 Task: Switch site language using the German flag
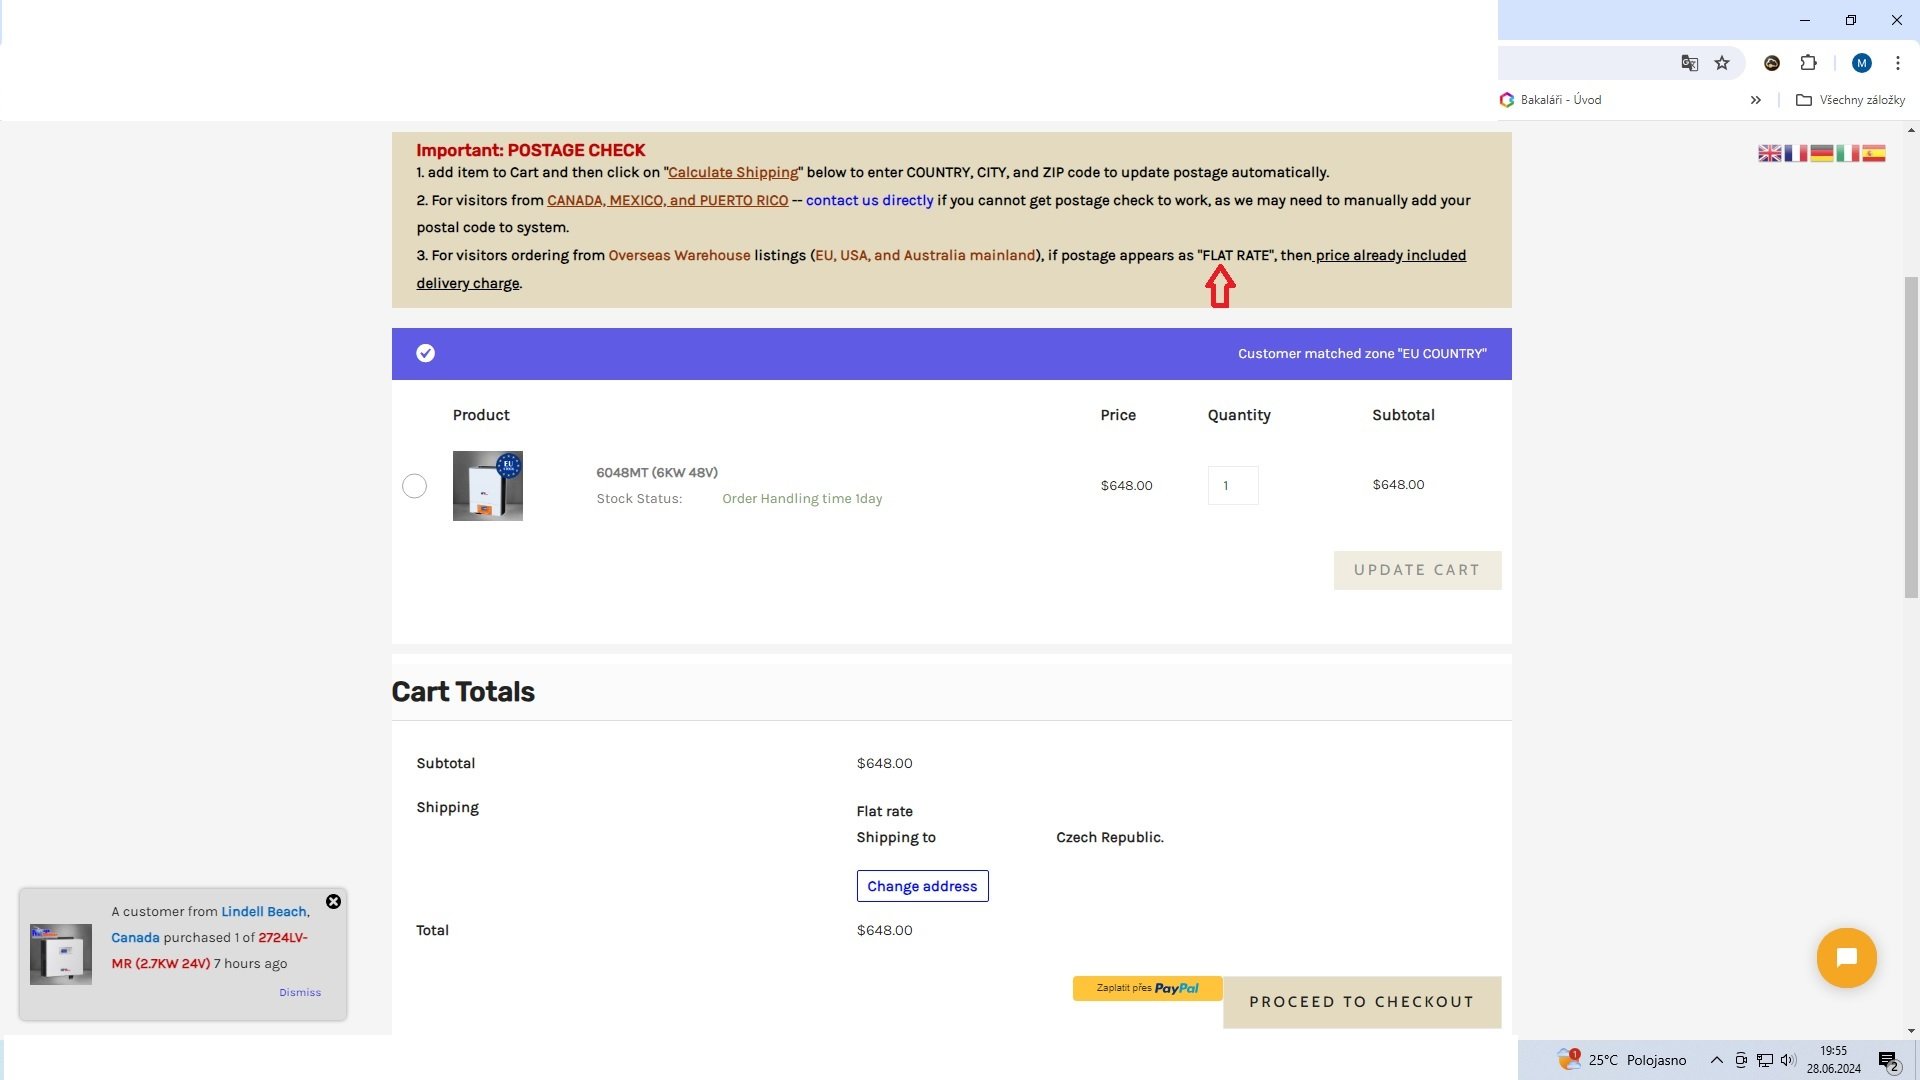click(x=1821, y=153)
